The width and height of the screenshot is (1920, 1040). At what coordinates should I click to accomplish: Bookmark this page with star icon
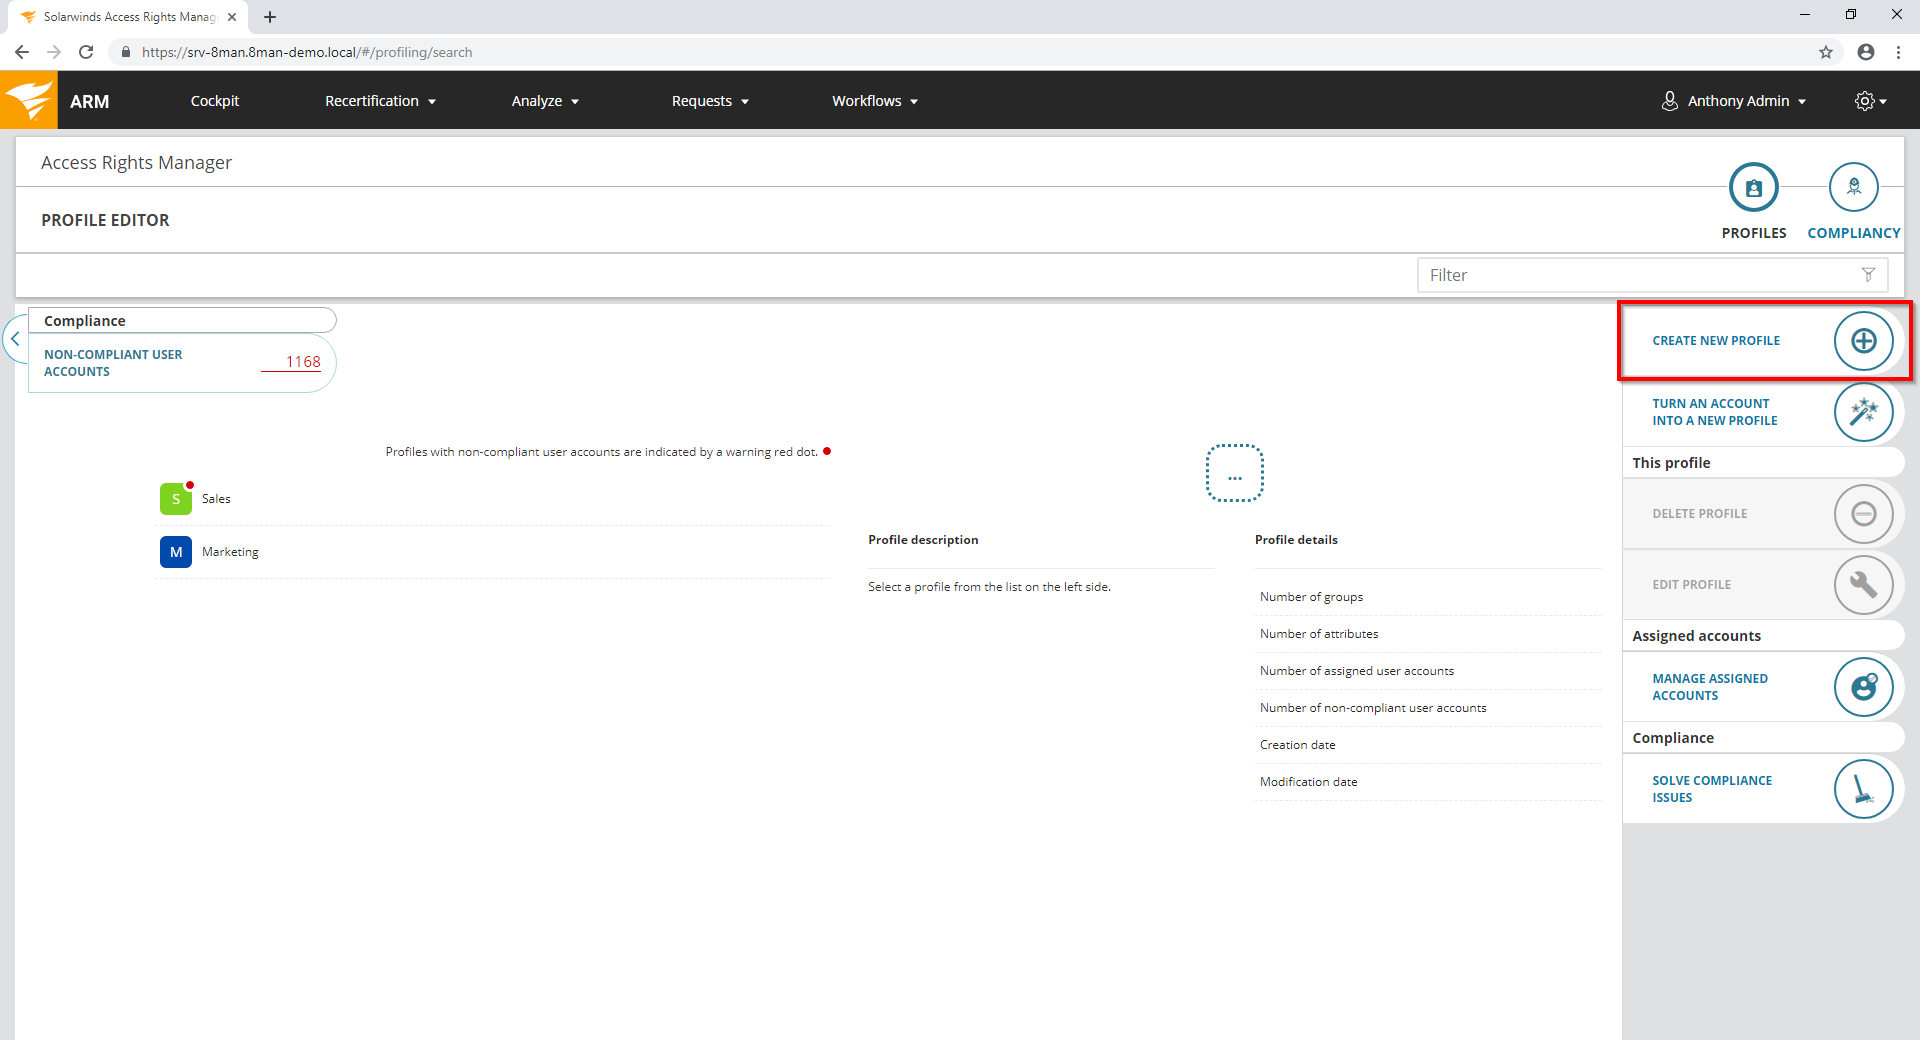click(x=1826, y=52)
